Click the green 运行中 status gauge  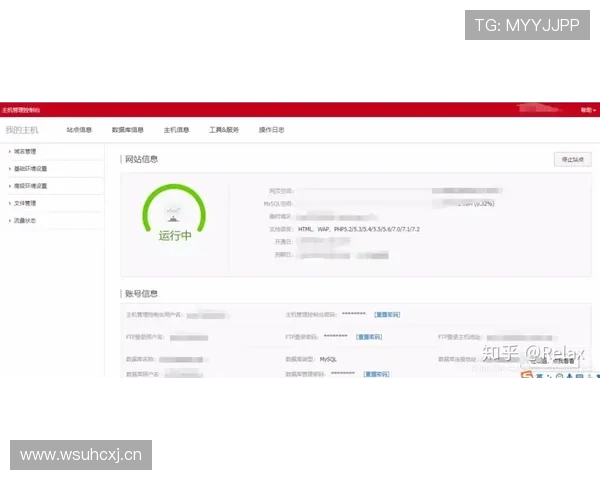(x=174, y=213)
